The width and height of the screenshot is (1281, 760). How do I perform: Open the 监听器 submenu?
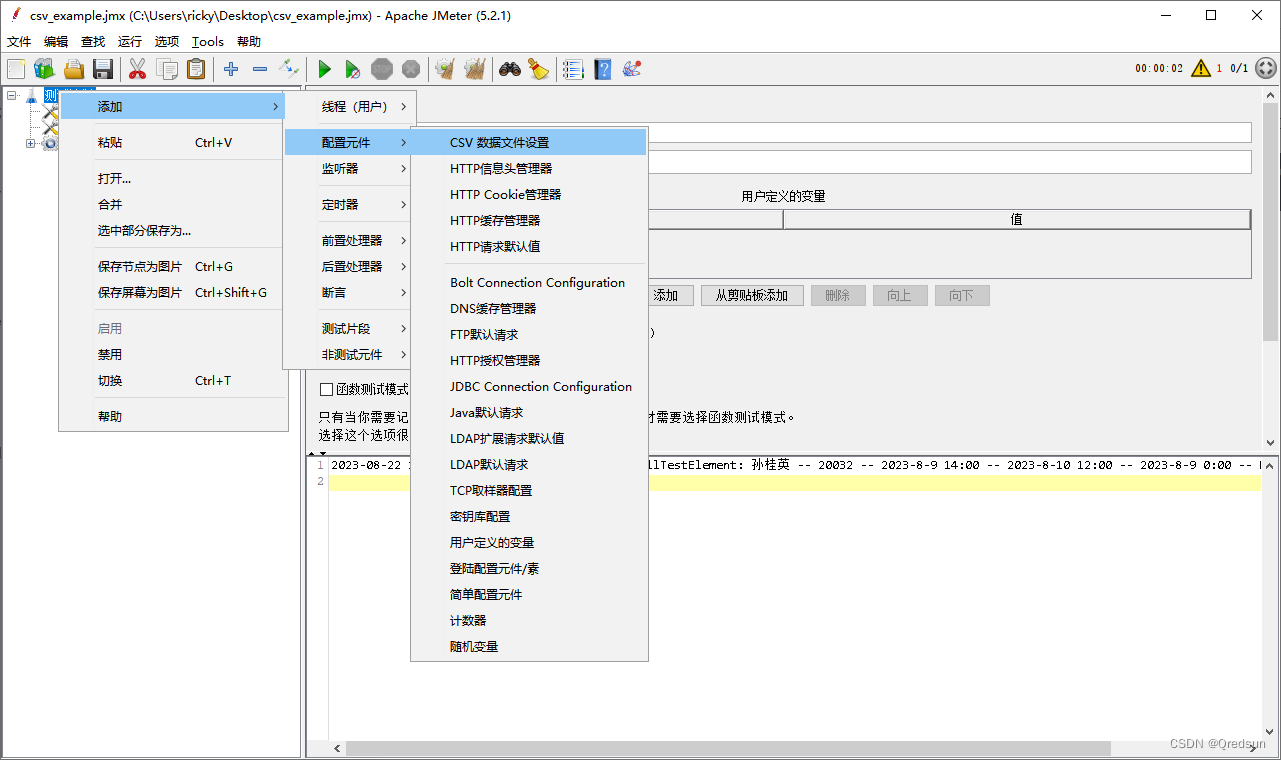click(349, 169)
